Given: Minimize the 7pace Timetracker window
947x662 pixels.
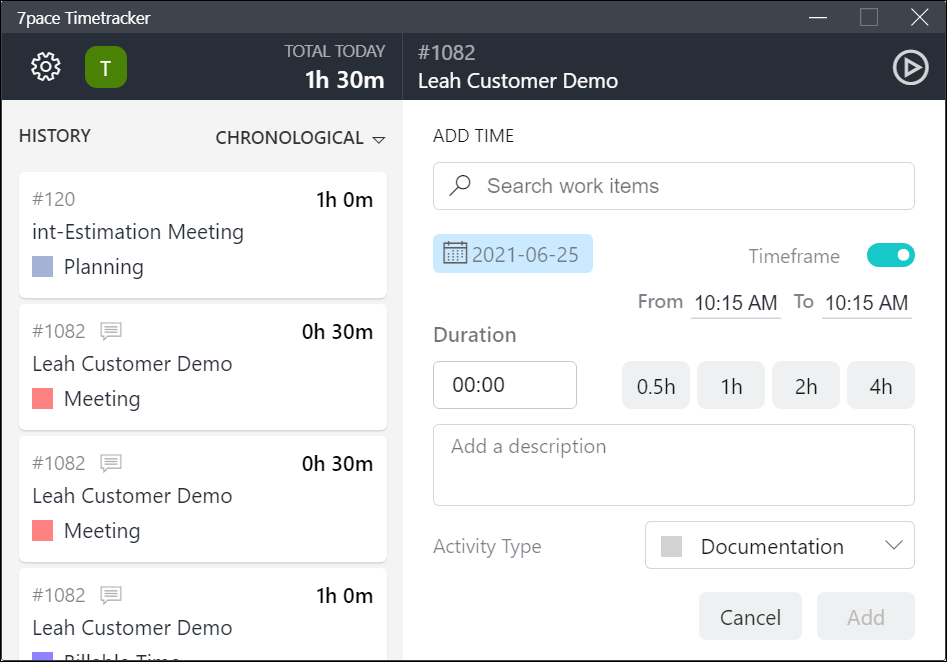Looking at the screenshot, I should 818,18.
